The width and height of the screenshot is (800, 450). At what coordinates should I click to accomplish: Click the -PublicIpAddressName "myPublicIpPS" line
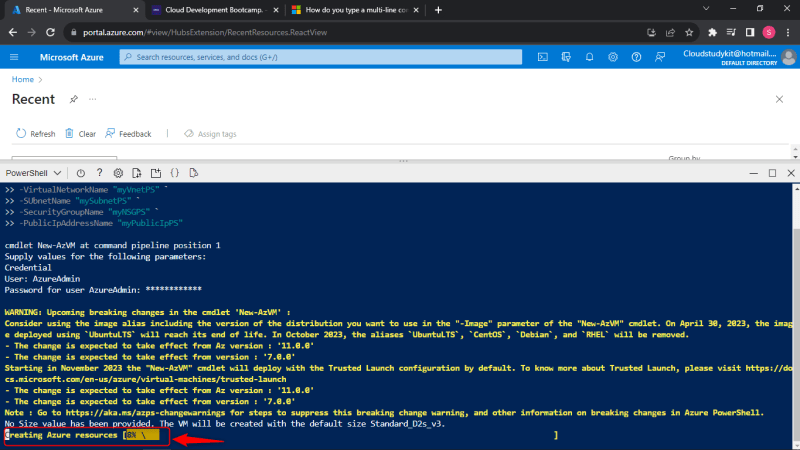pos(93,223)
